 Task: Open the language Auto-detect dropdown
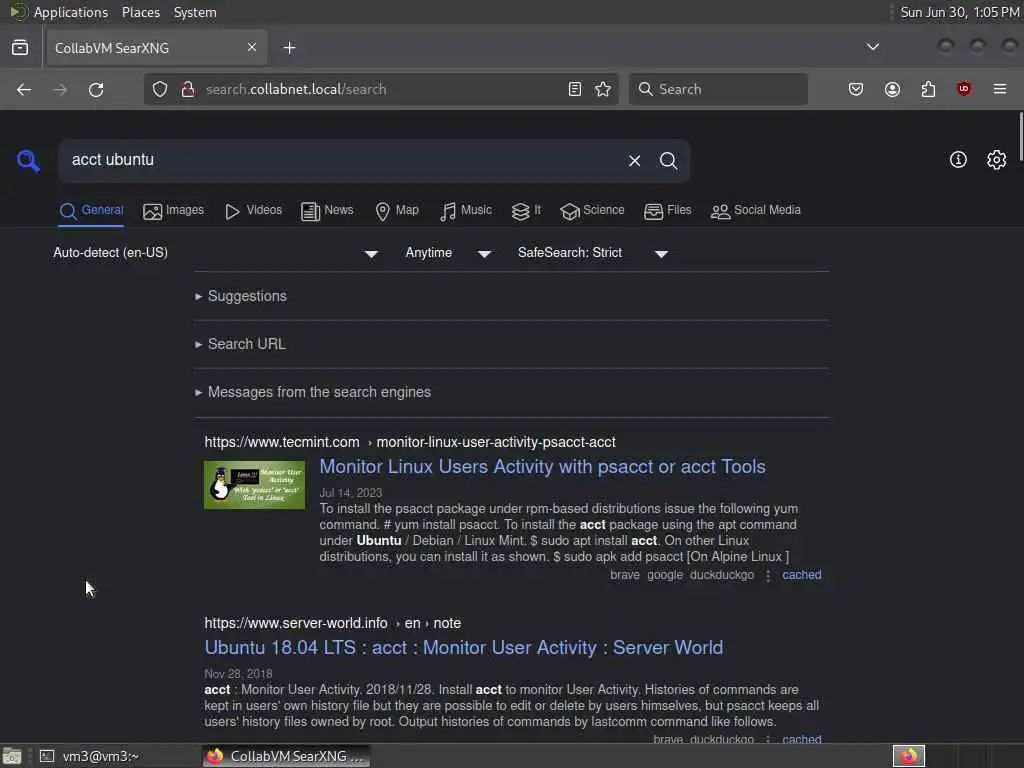tap(215, 253)
